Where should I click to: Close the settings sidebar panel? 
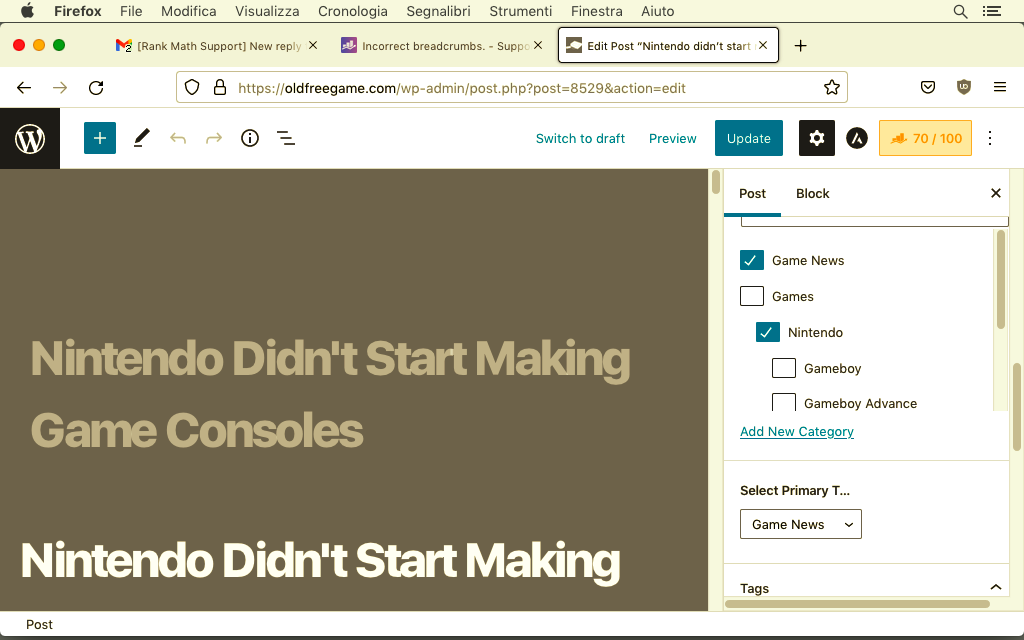coord(996,193)
